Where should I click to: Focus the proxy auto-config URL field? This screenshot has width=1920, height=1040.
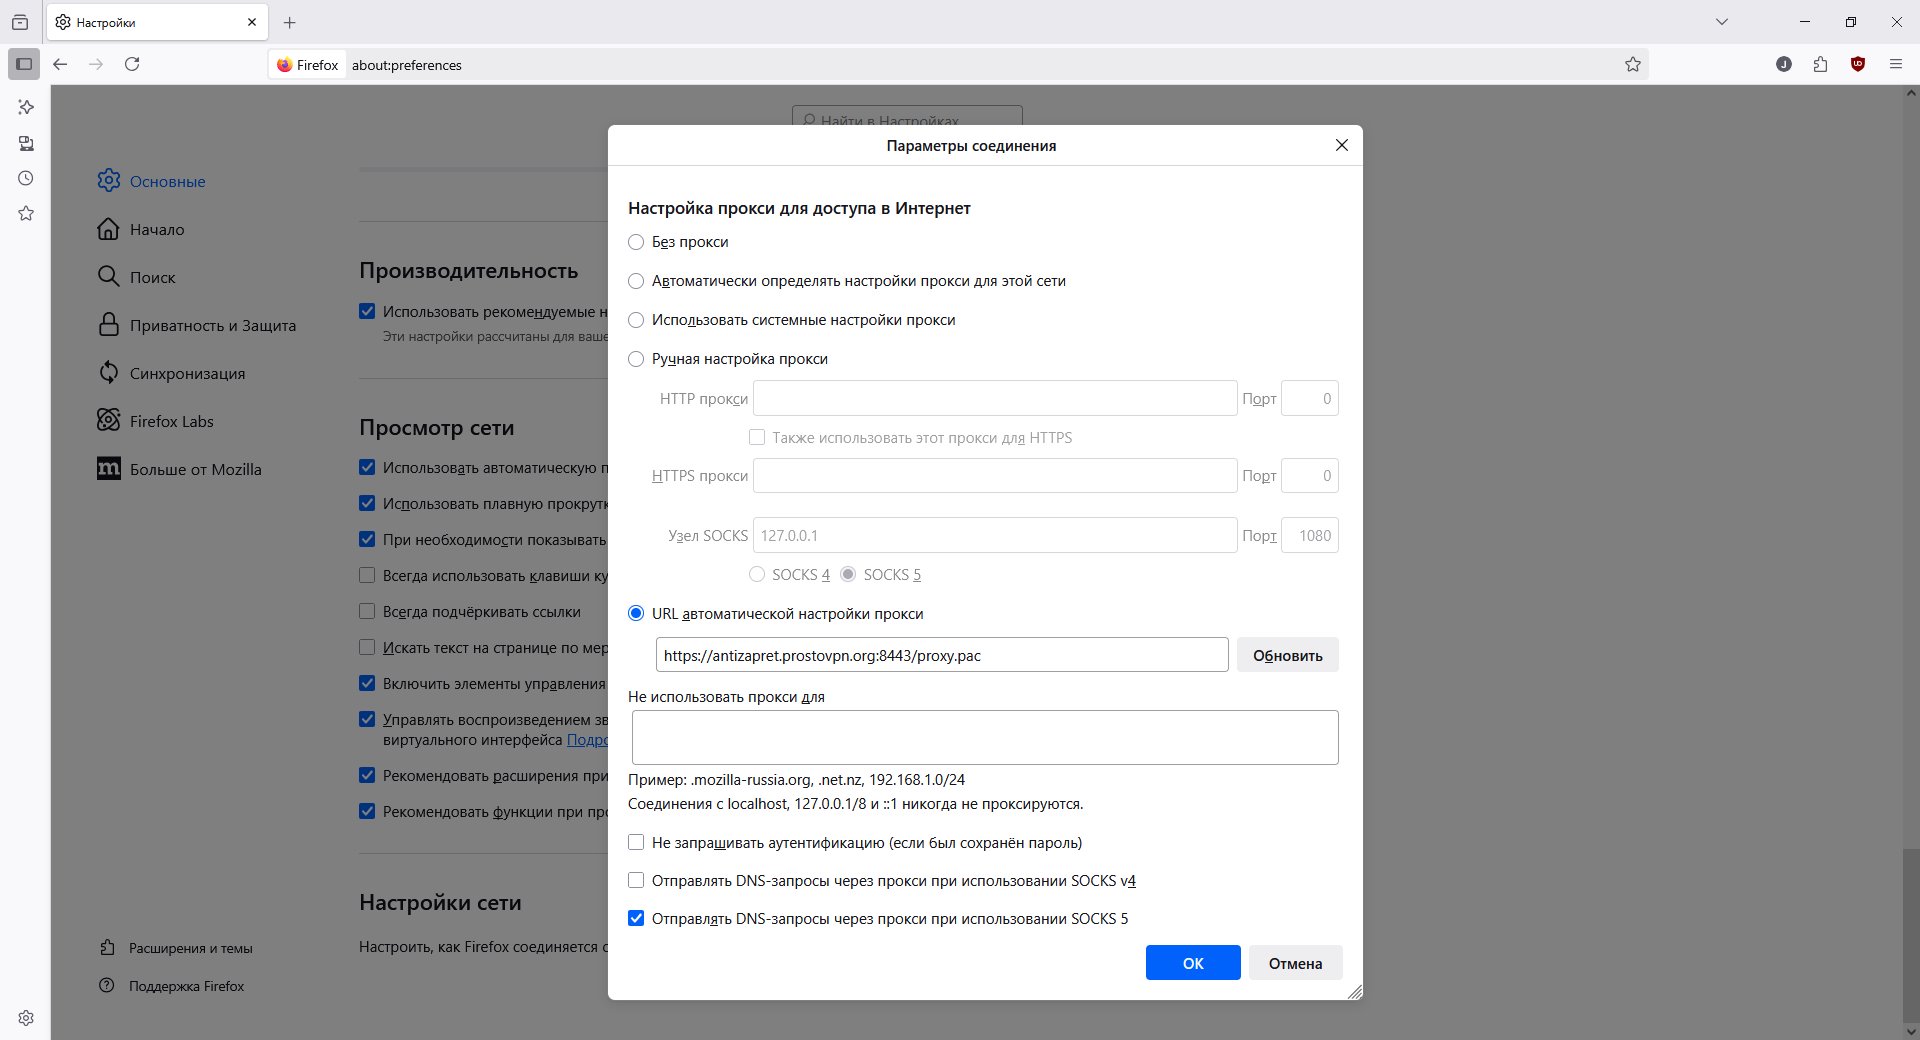tap(942, 655)
